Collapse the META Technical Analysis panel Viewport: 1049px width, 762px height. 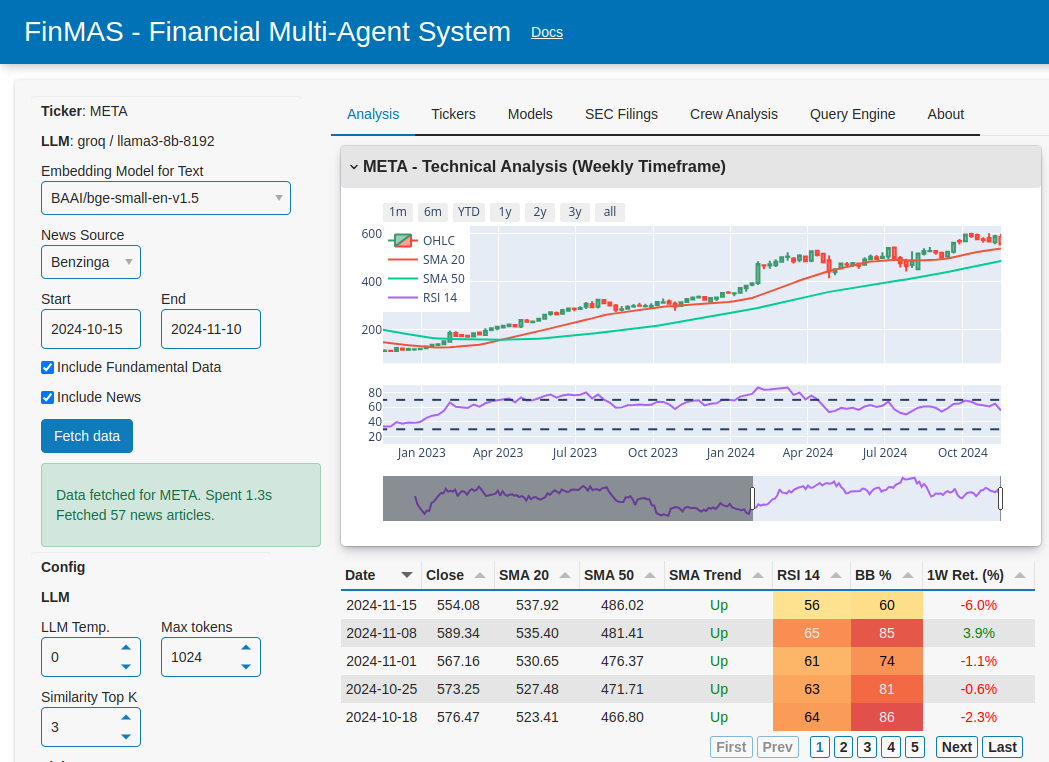(x=354, y=166)
